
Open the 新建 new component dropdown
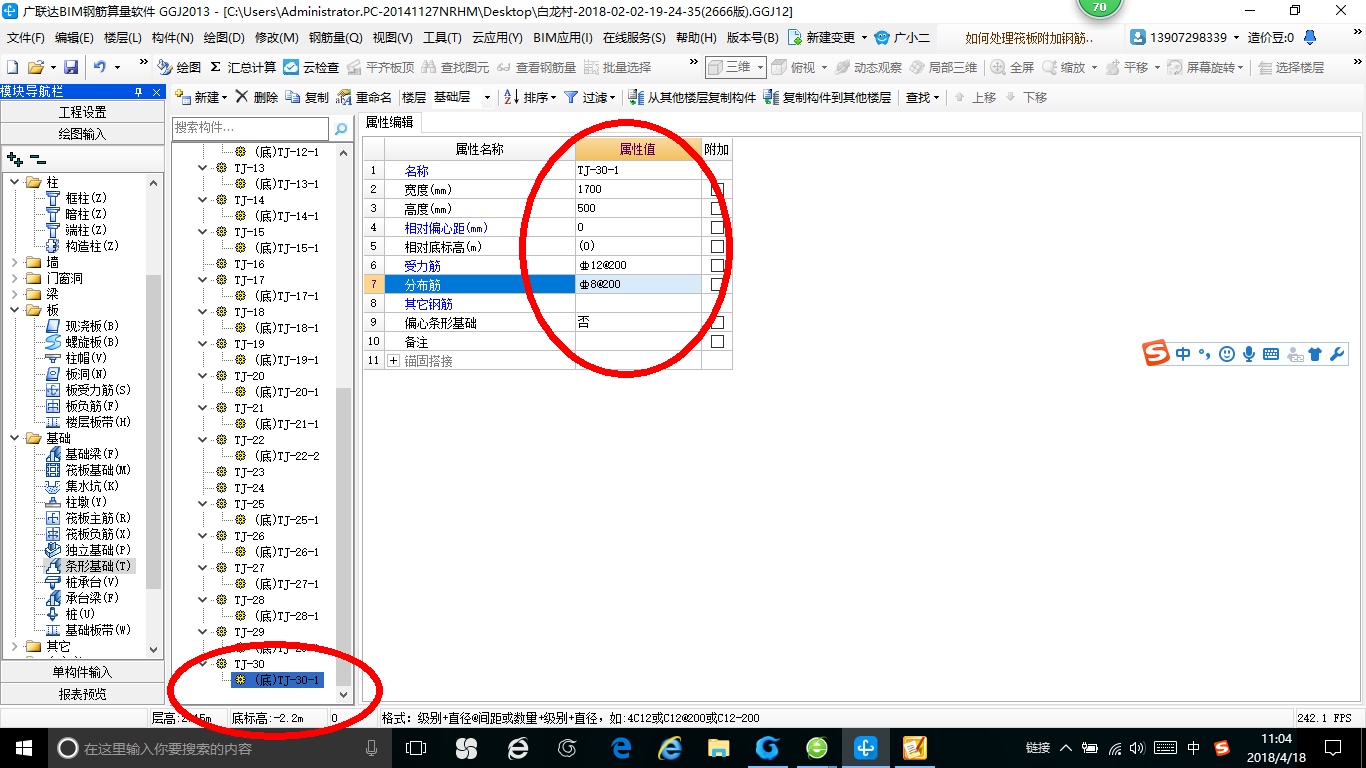[201, 97]
